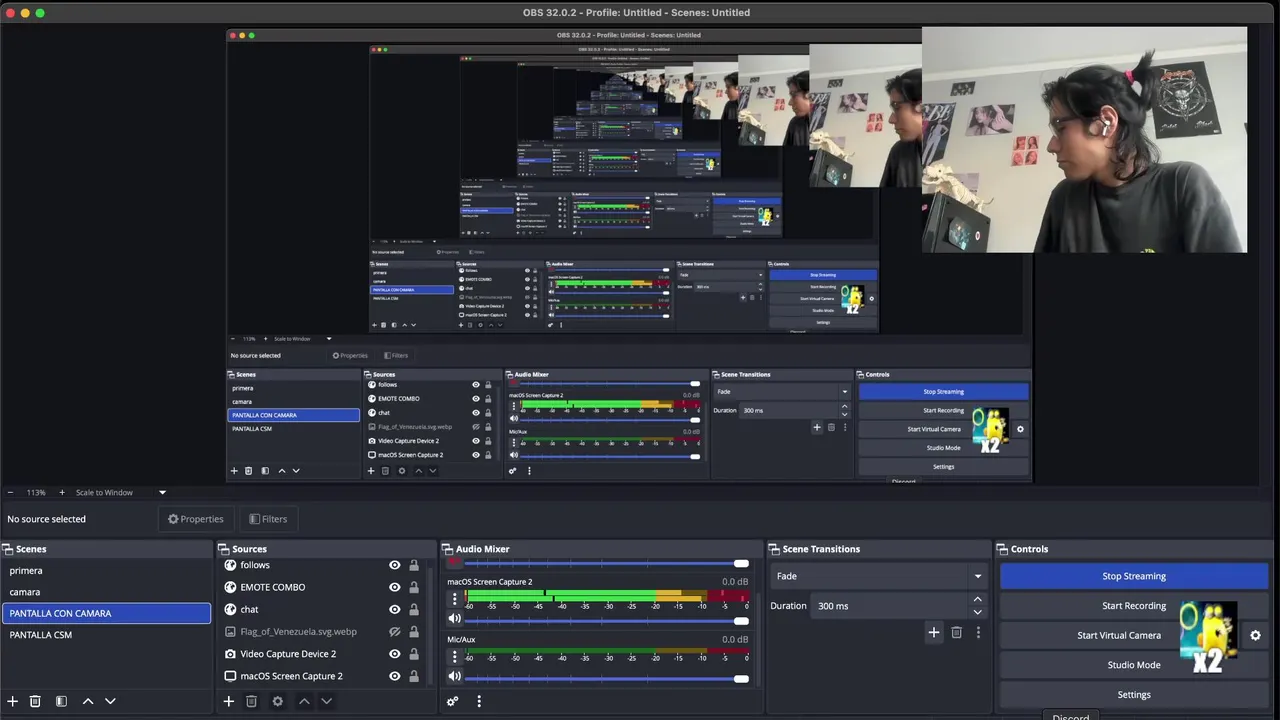Open Mic/Aux mixer options dots
The image size is (1280, 720).
[x=455, y=656]
